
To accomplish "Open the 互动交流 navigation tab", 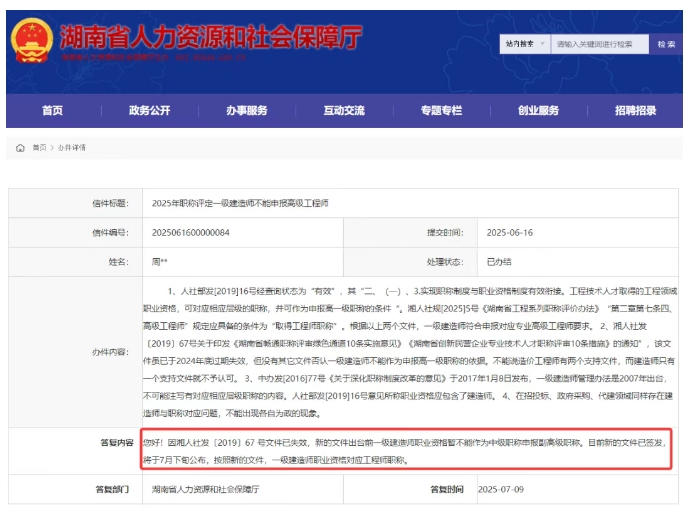I will (x=344, y=111).
